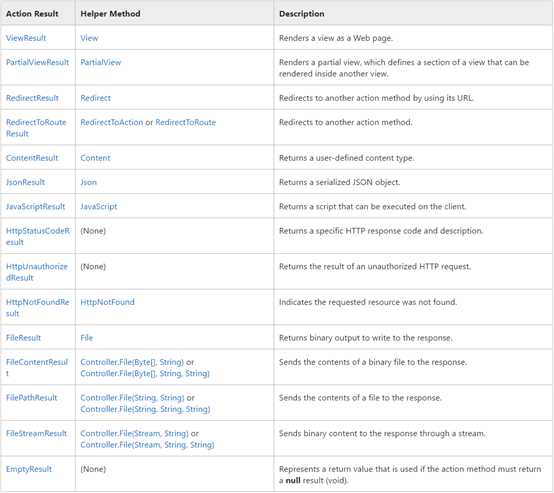Open the FileResult link
Screen dimensions: 554x493
pyautogui.click(x=23, y=338)
